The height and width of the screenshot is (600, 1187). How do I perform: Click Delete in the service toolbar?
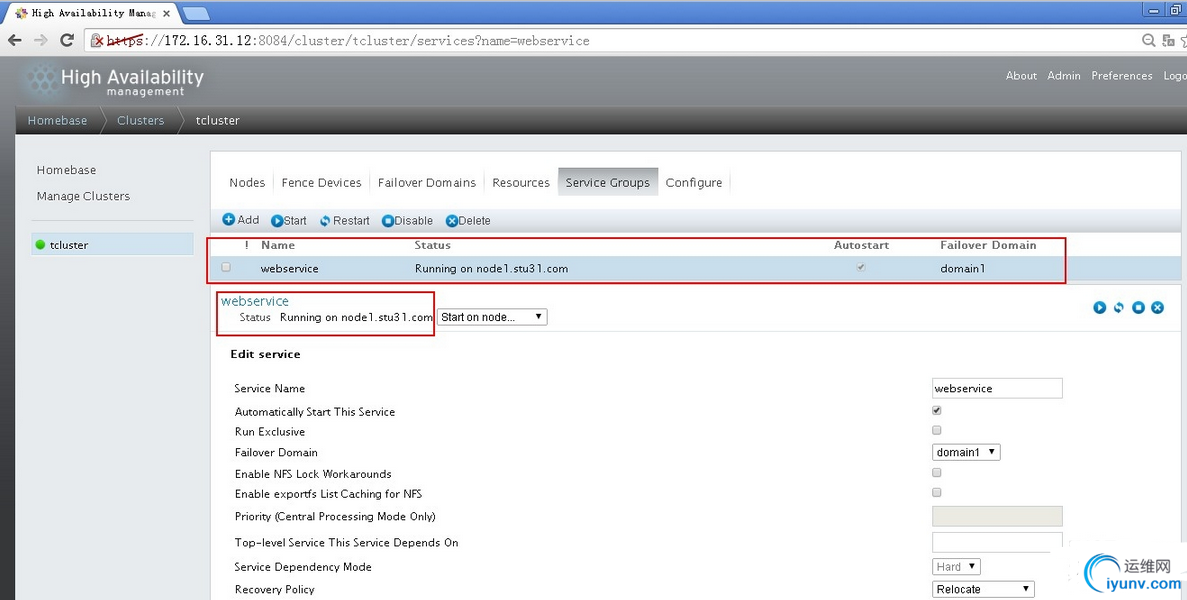click(x=468, y=221)
